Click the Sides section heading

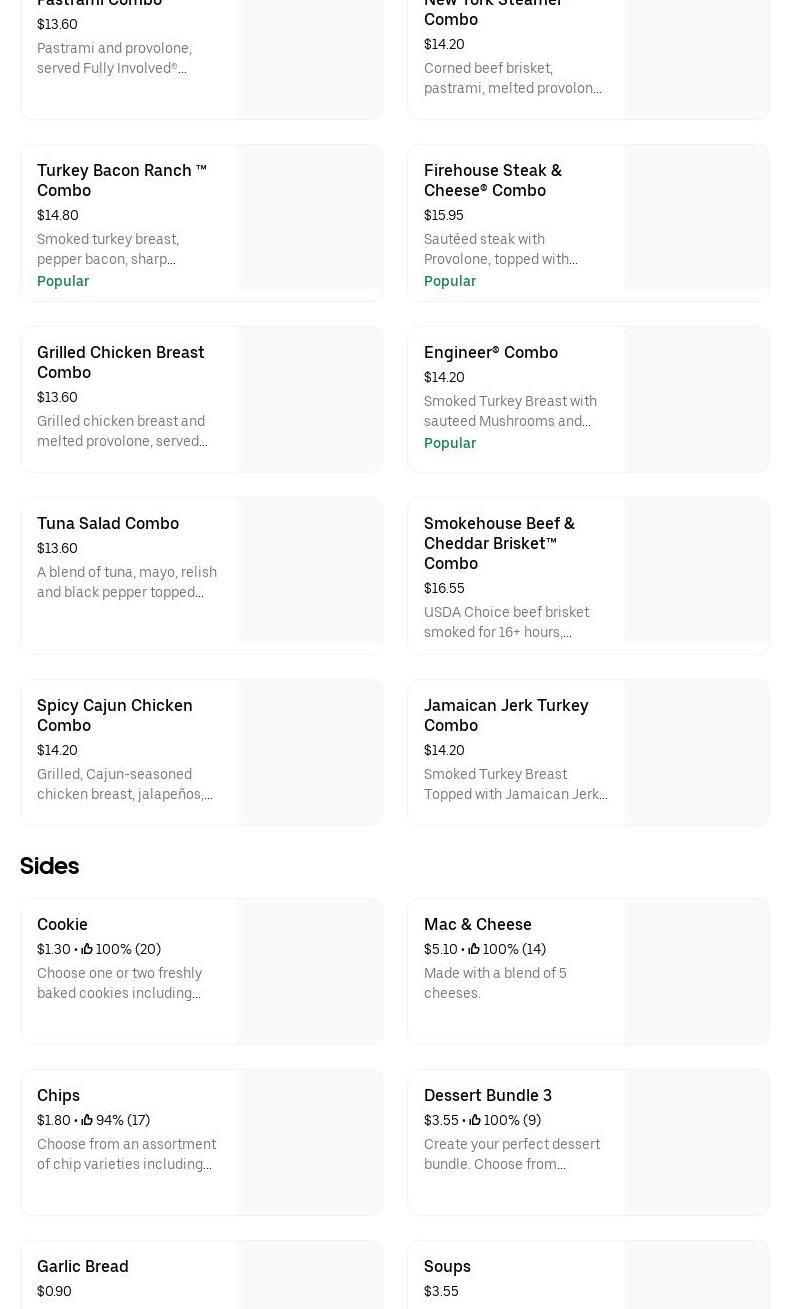click(50, 866)
